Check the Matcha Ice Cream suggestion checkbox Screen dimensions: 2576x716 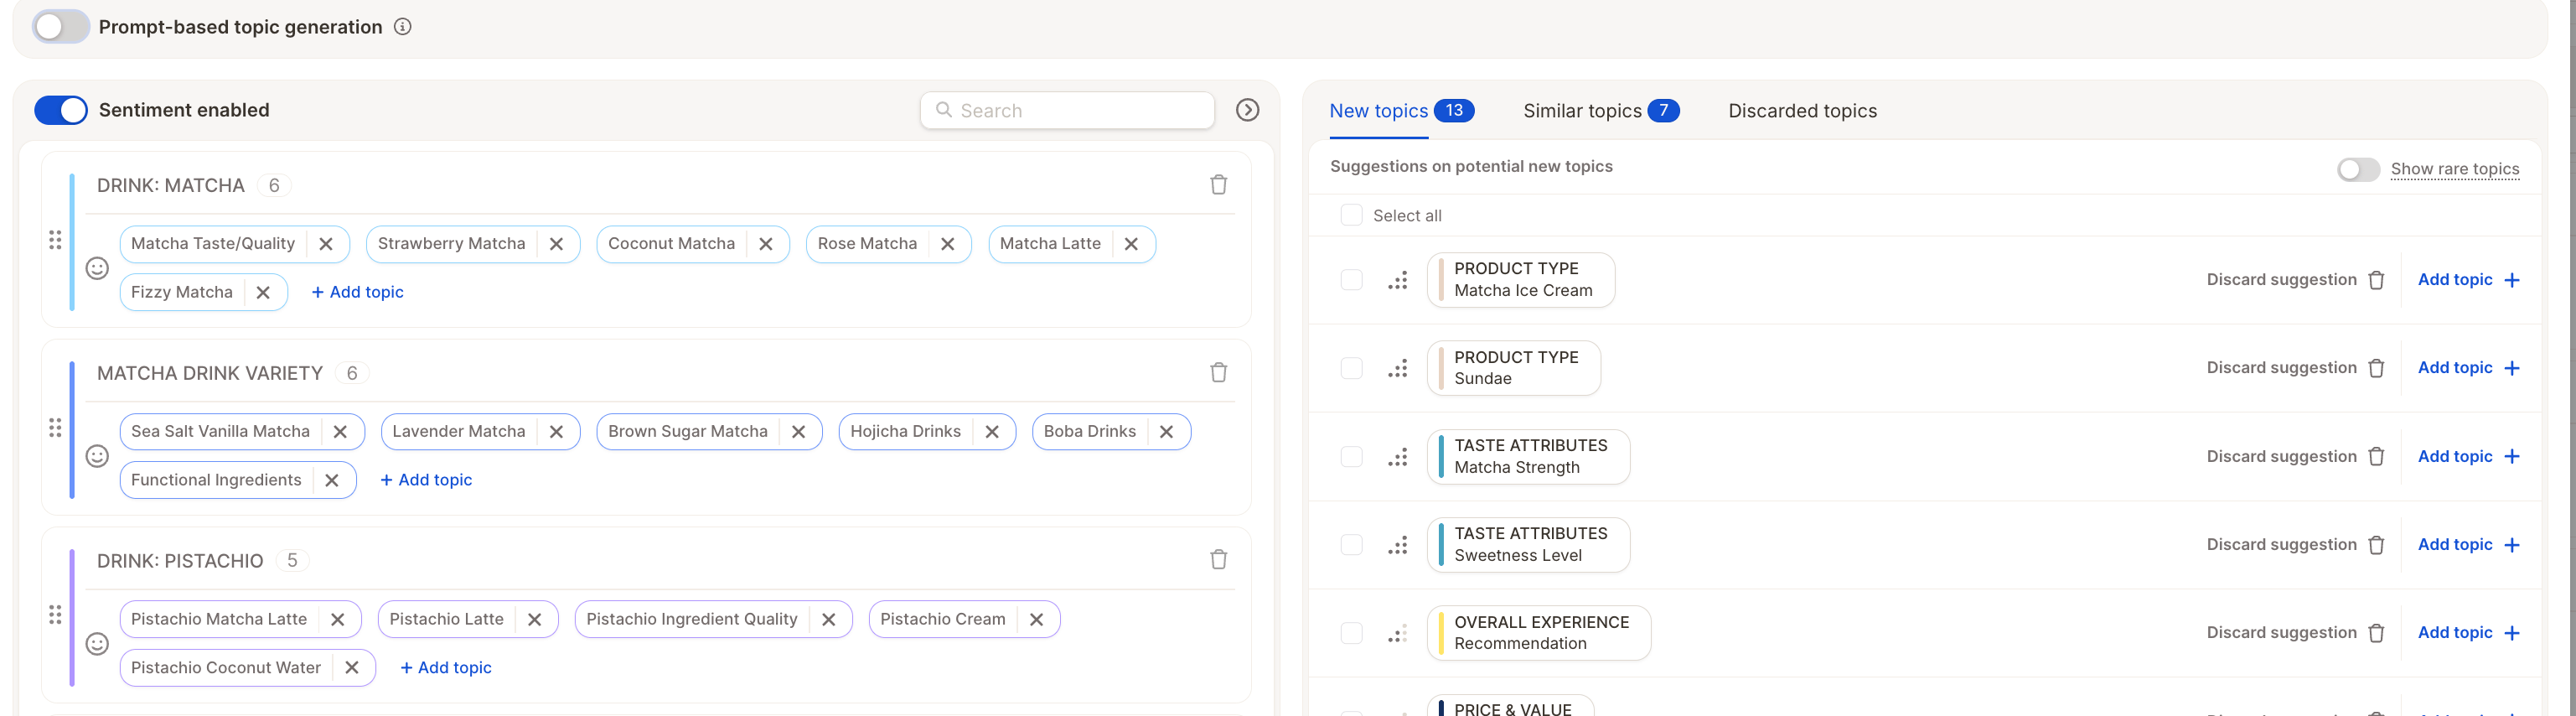pyautogui.click(x=1351, y=280)
